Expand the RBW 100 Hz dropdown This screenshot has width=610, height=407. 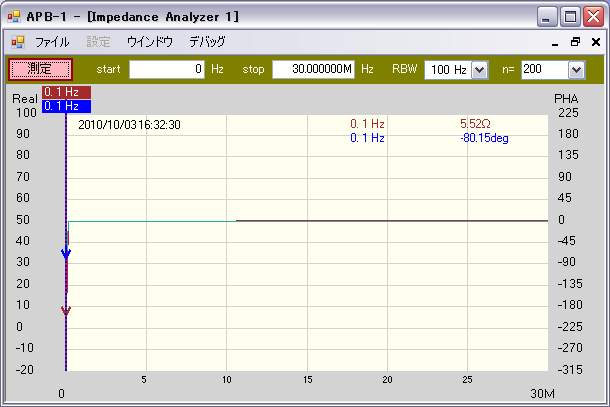pos(478,69)
